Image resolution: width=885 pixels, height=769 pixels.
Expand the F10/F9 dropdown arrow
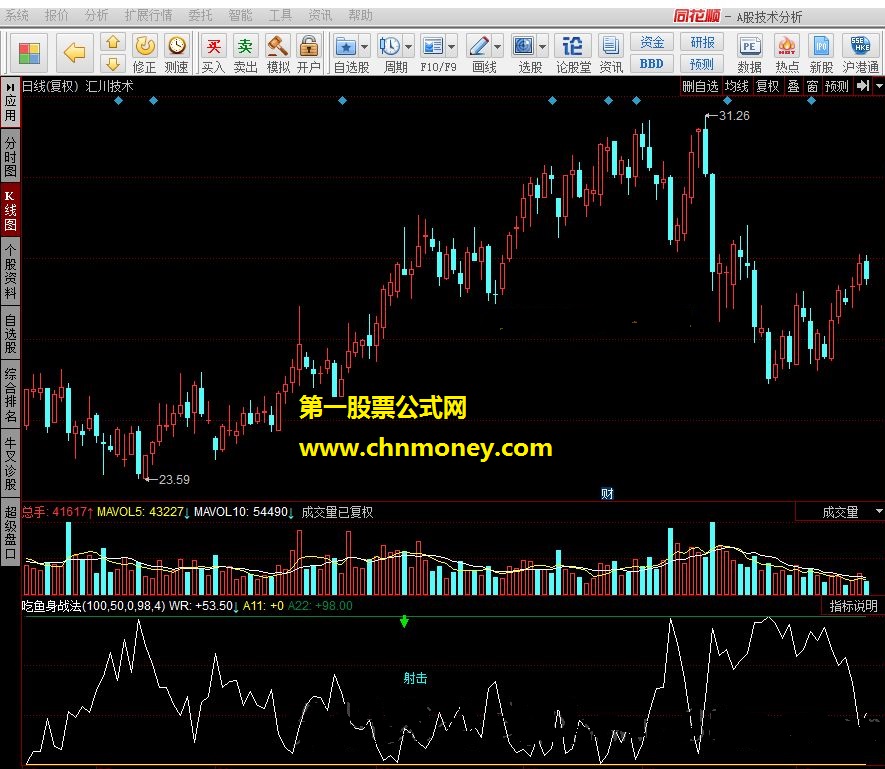[452, 47]
